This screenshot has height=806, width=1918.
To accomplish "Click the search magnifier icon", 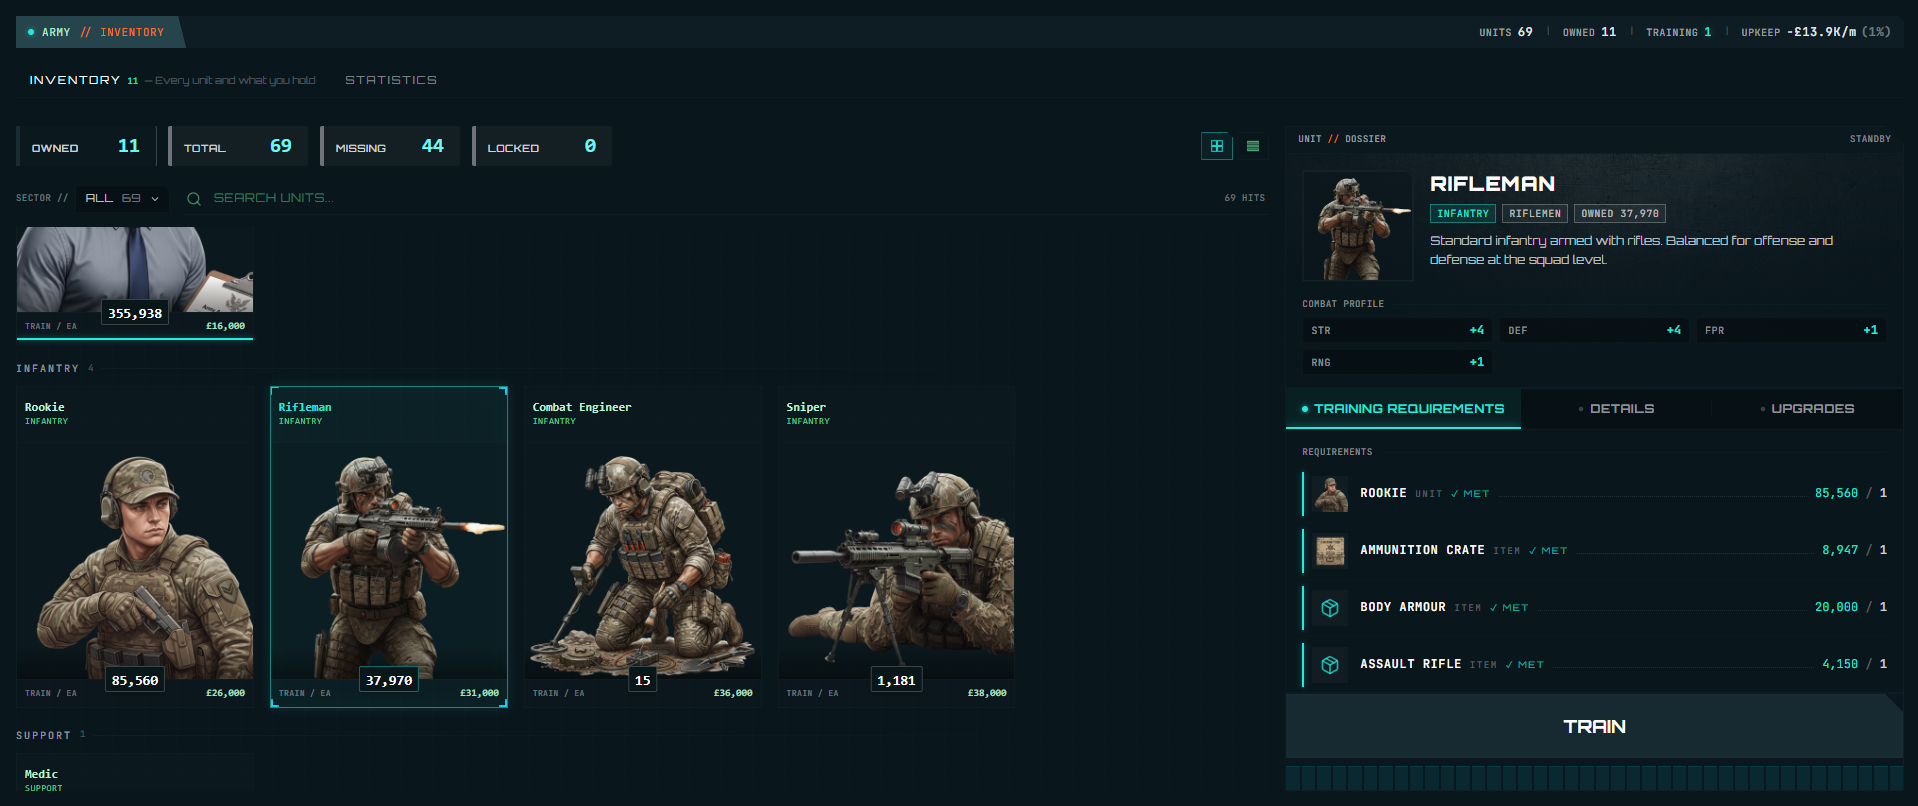I will [x=194, y=199].
